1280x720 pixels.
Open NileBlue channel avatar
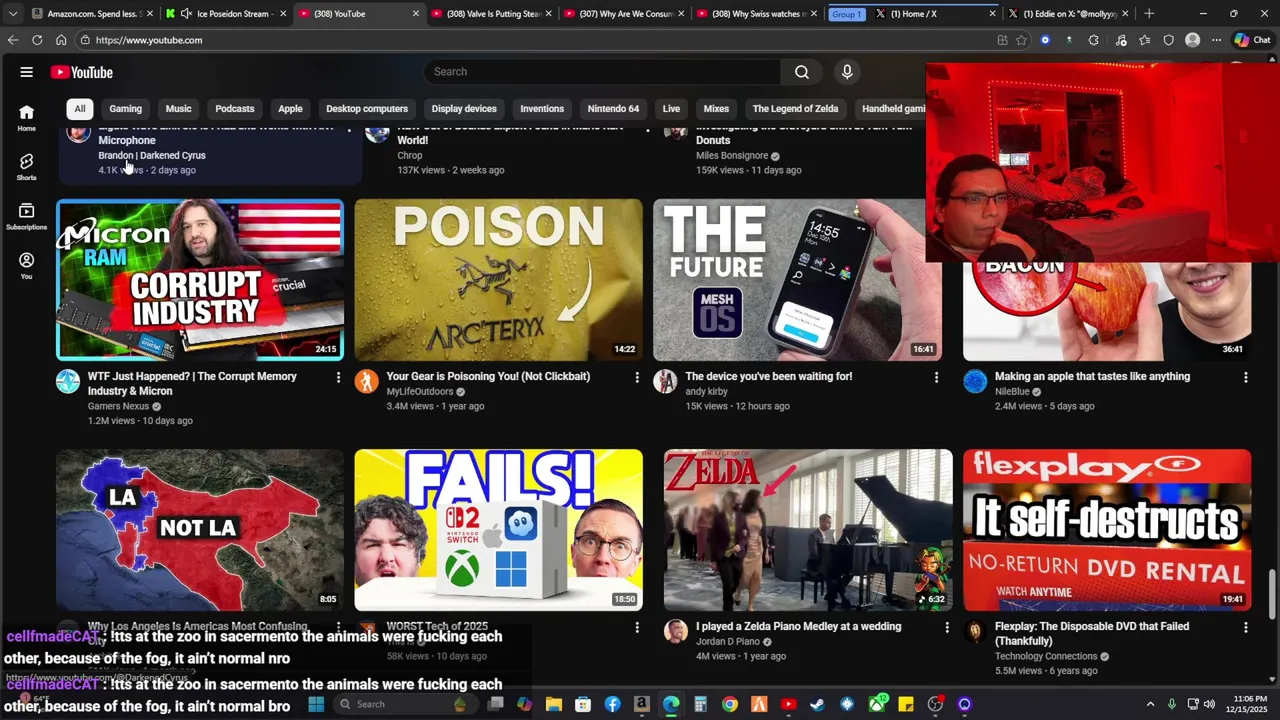pyautogui.click(x=975, y=381)
